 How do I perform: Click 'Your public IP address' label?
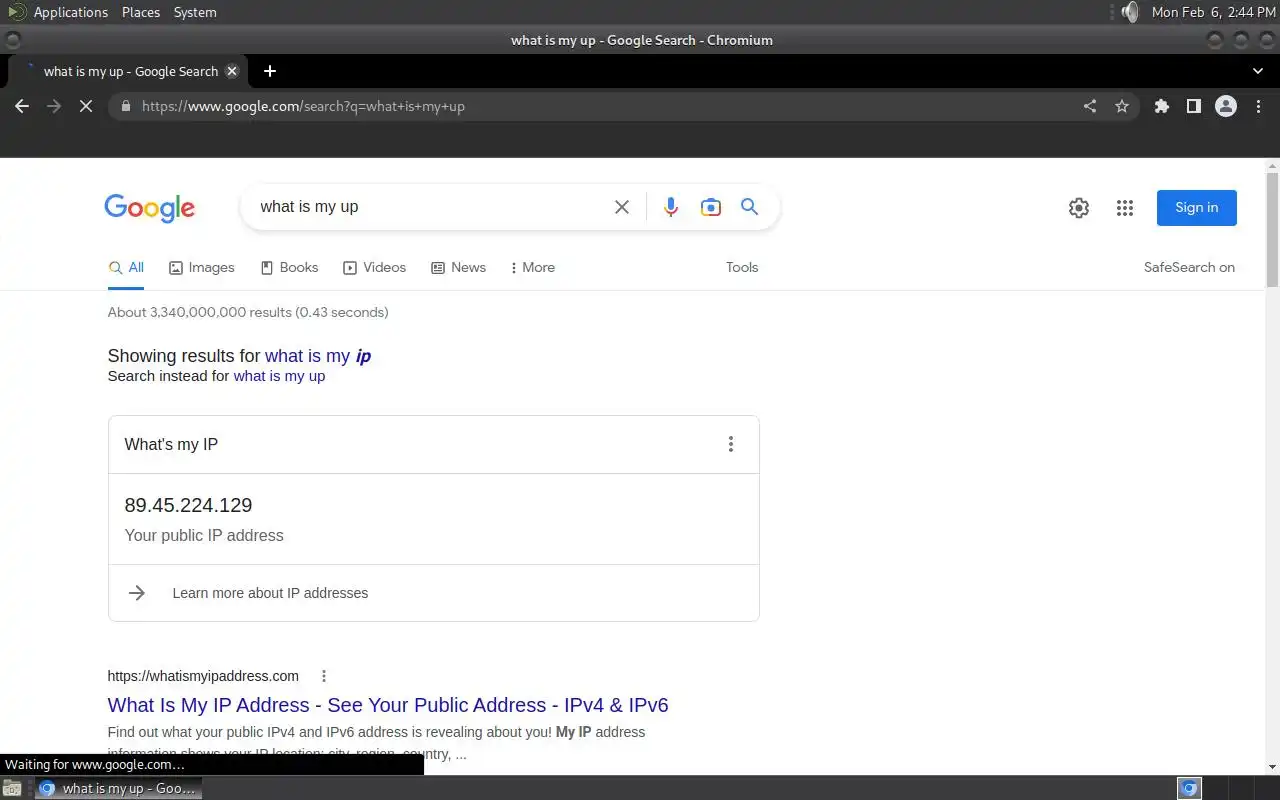tap(204, 535)
